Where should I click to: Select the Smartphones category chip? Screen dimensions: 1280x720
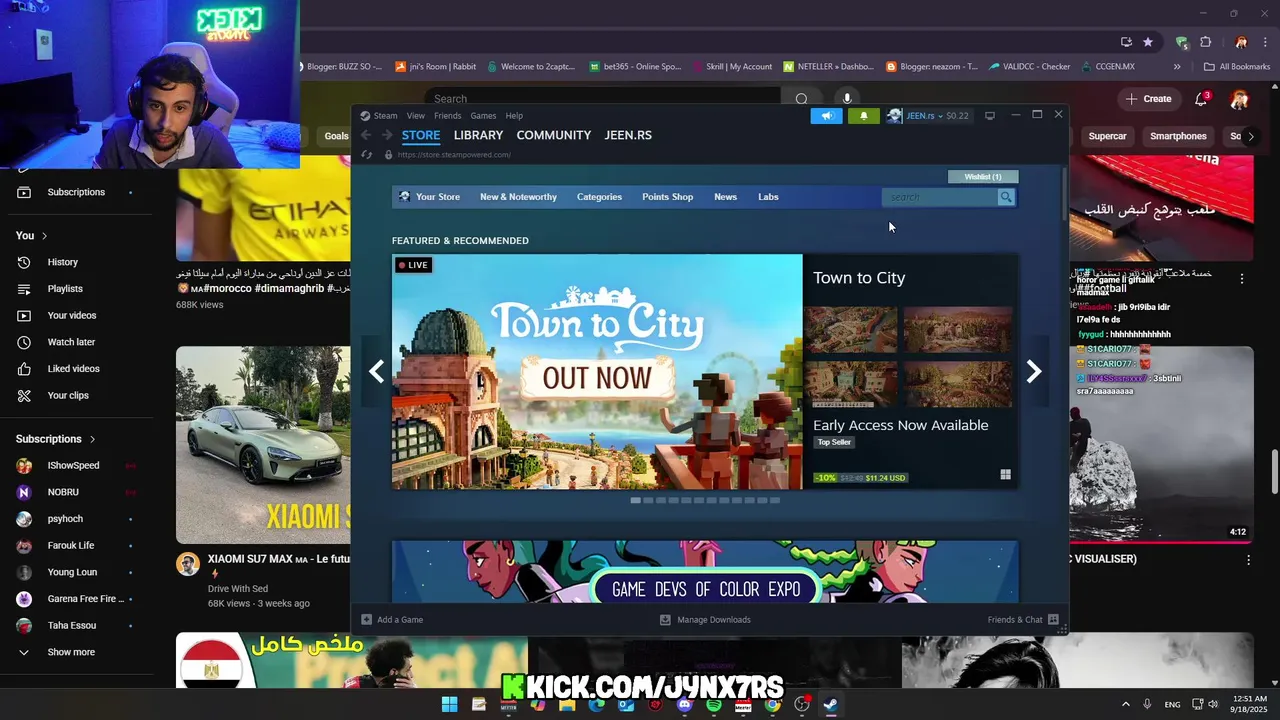tap(1178, 136)
